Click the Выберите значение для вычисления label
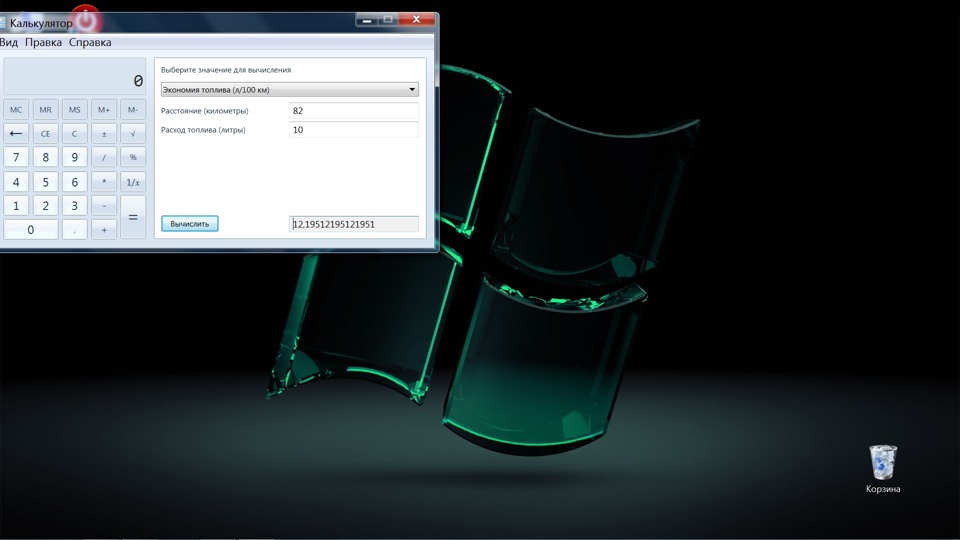The image size is (960, 540). point(226,70)
